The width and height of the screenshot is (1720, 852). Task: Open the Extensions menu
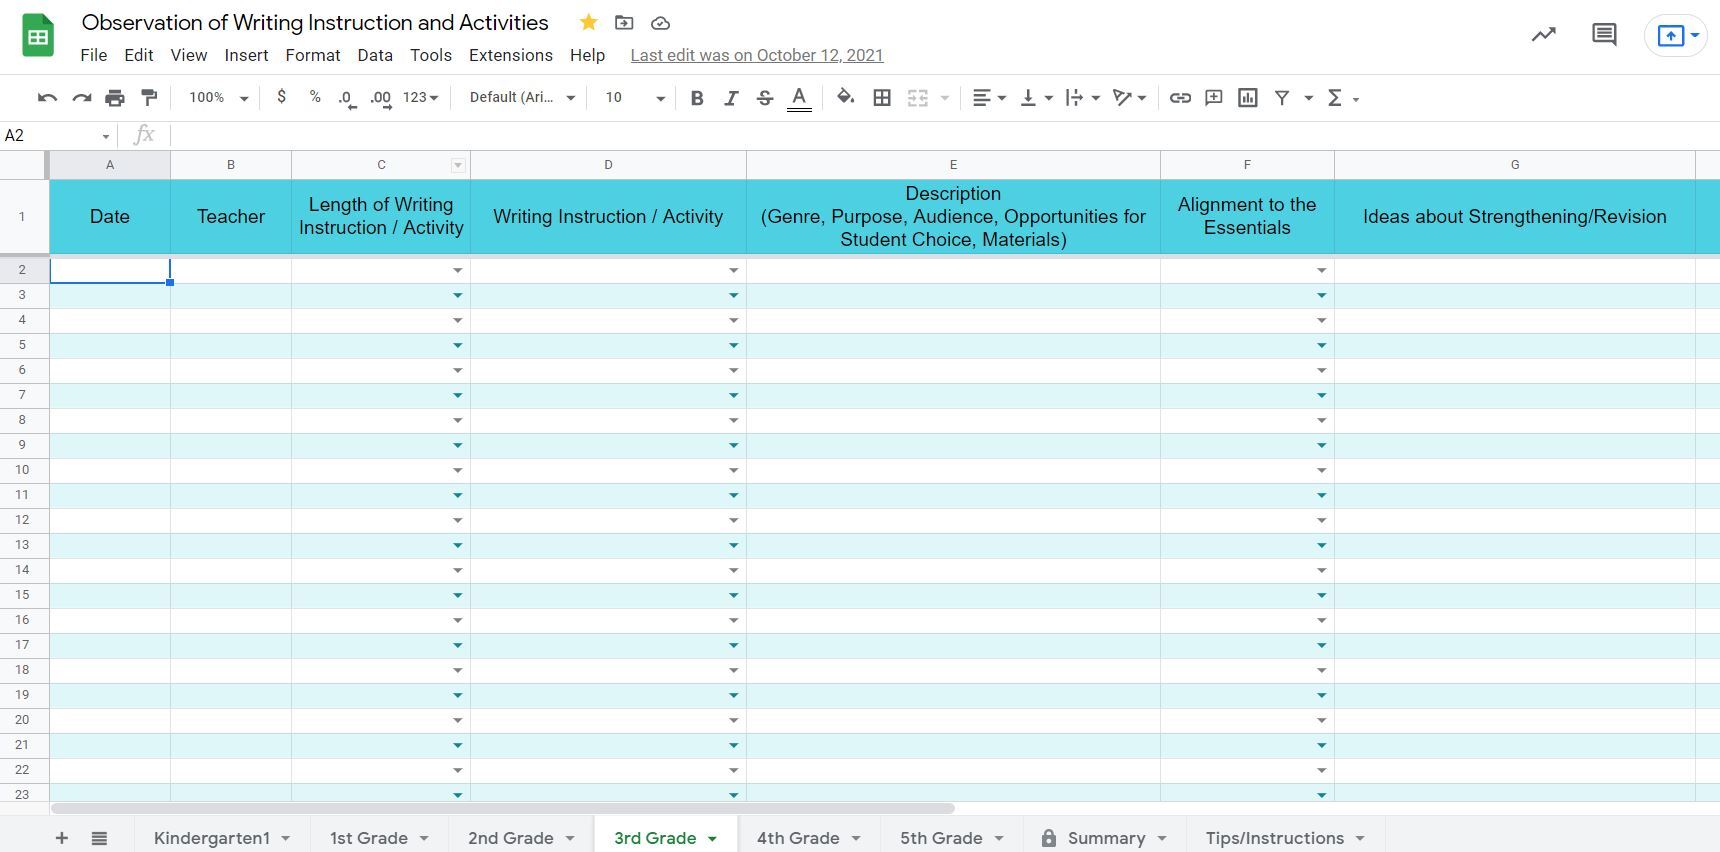point(511,55)
